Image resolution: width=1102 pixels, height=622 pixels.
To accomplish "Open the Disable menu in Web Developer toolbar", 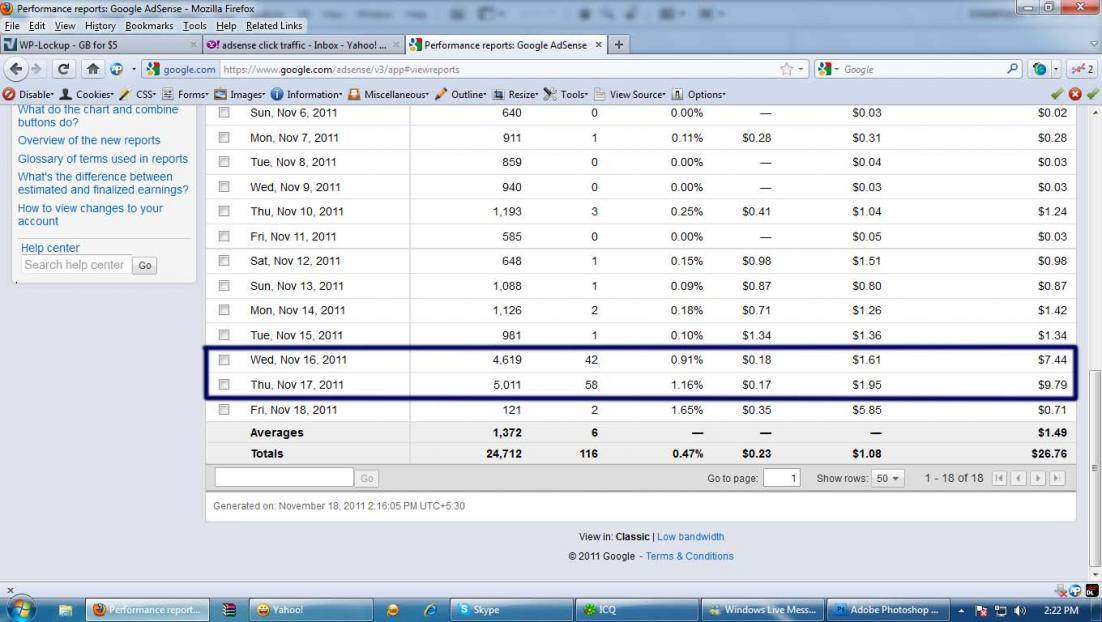I will pos(29,94).
